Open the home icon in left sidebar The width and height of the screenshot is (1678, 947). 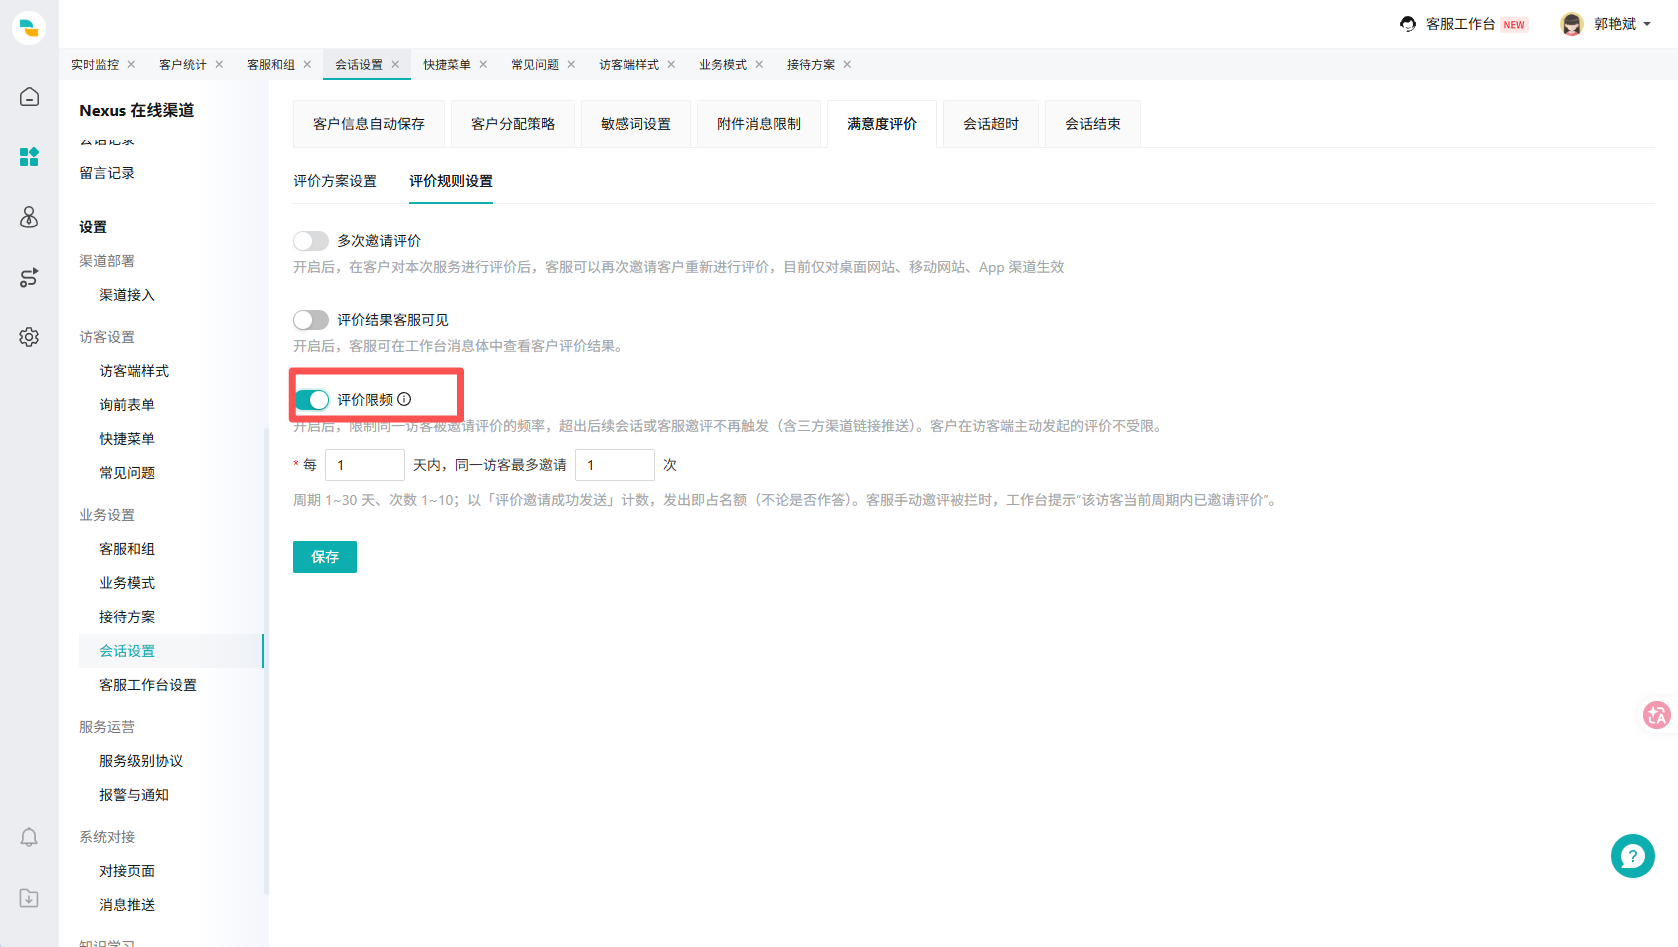click(29, 97)
